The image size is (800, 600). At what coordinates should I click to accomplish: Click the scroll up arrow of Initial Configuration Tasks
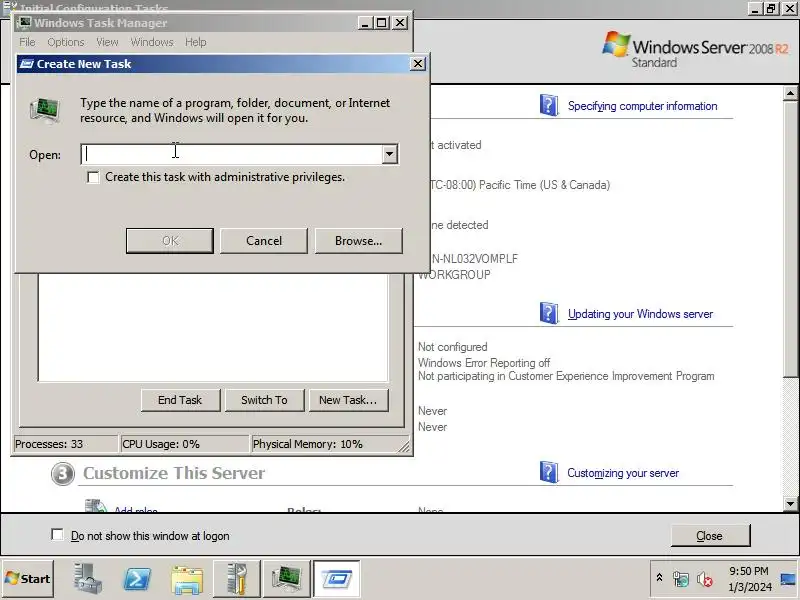coord(790,93)
